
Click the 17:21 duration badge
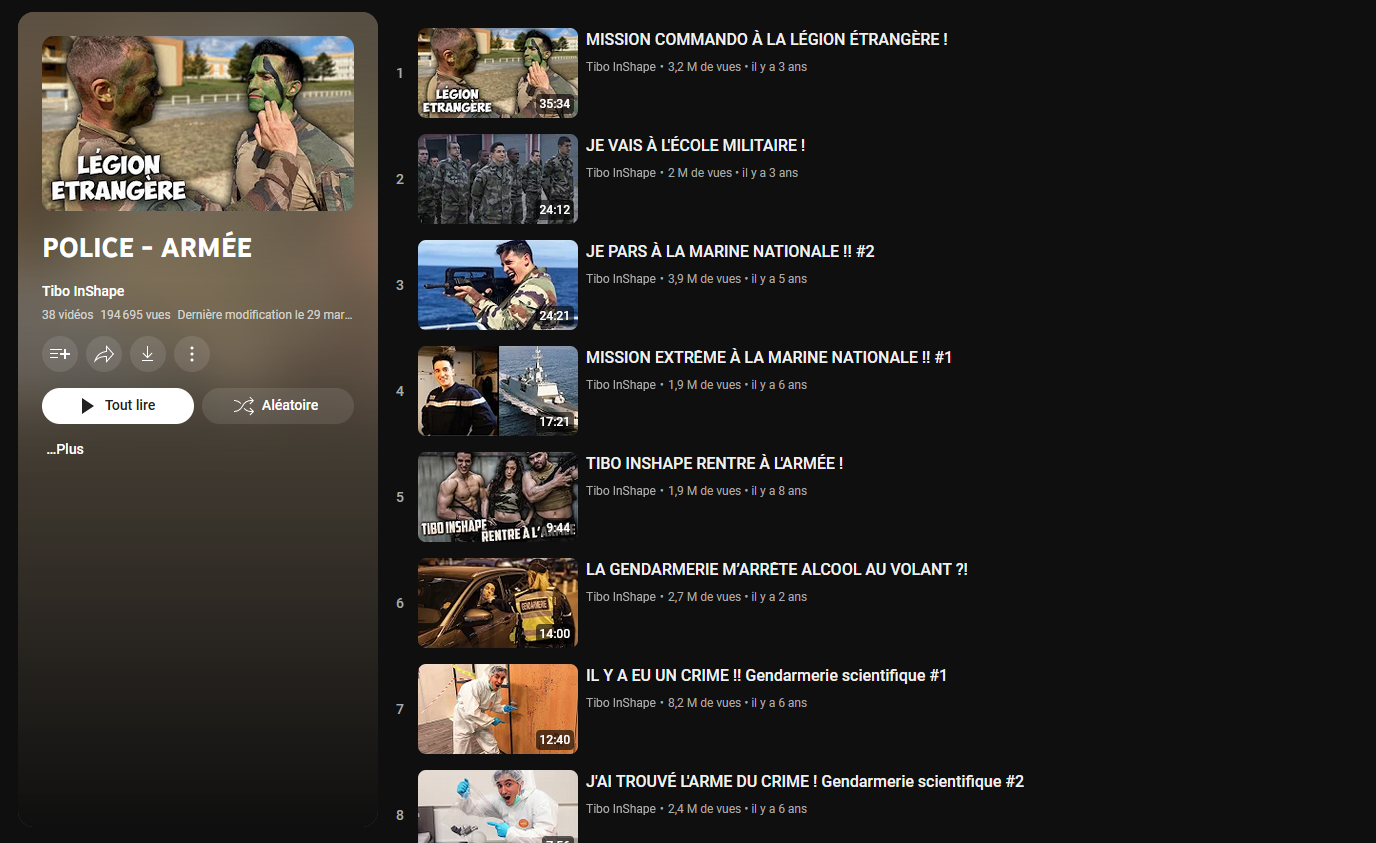(x=554, y=422)
